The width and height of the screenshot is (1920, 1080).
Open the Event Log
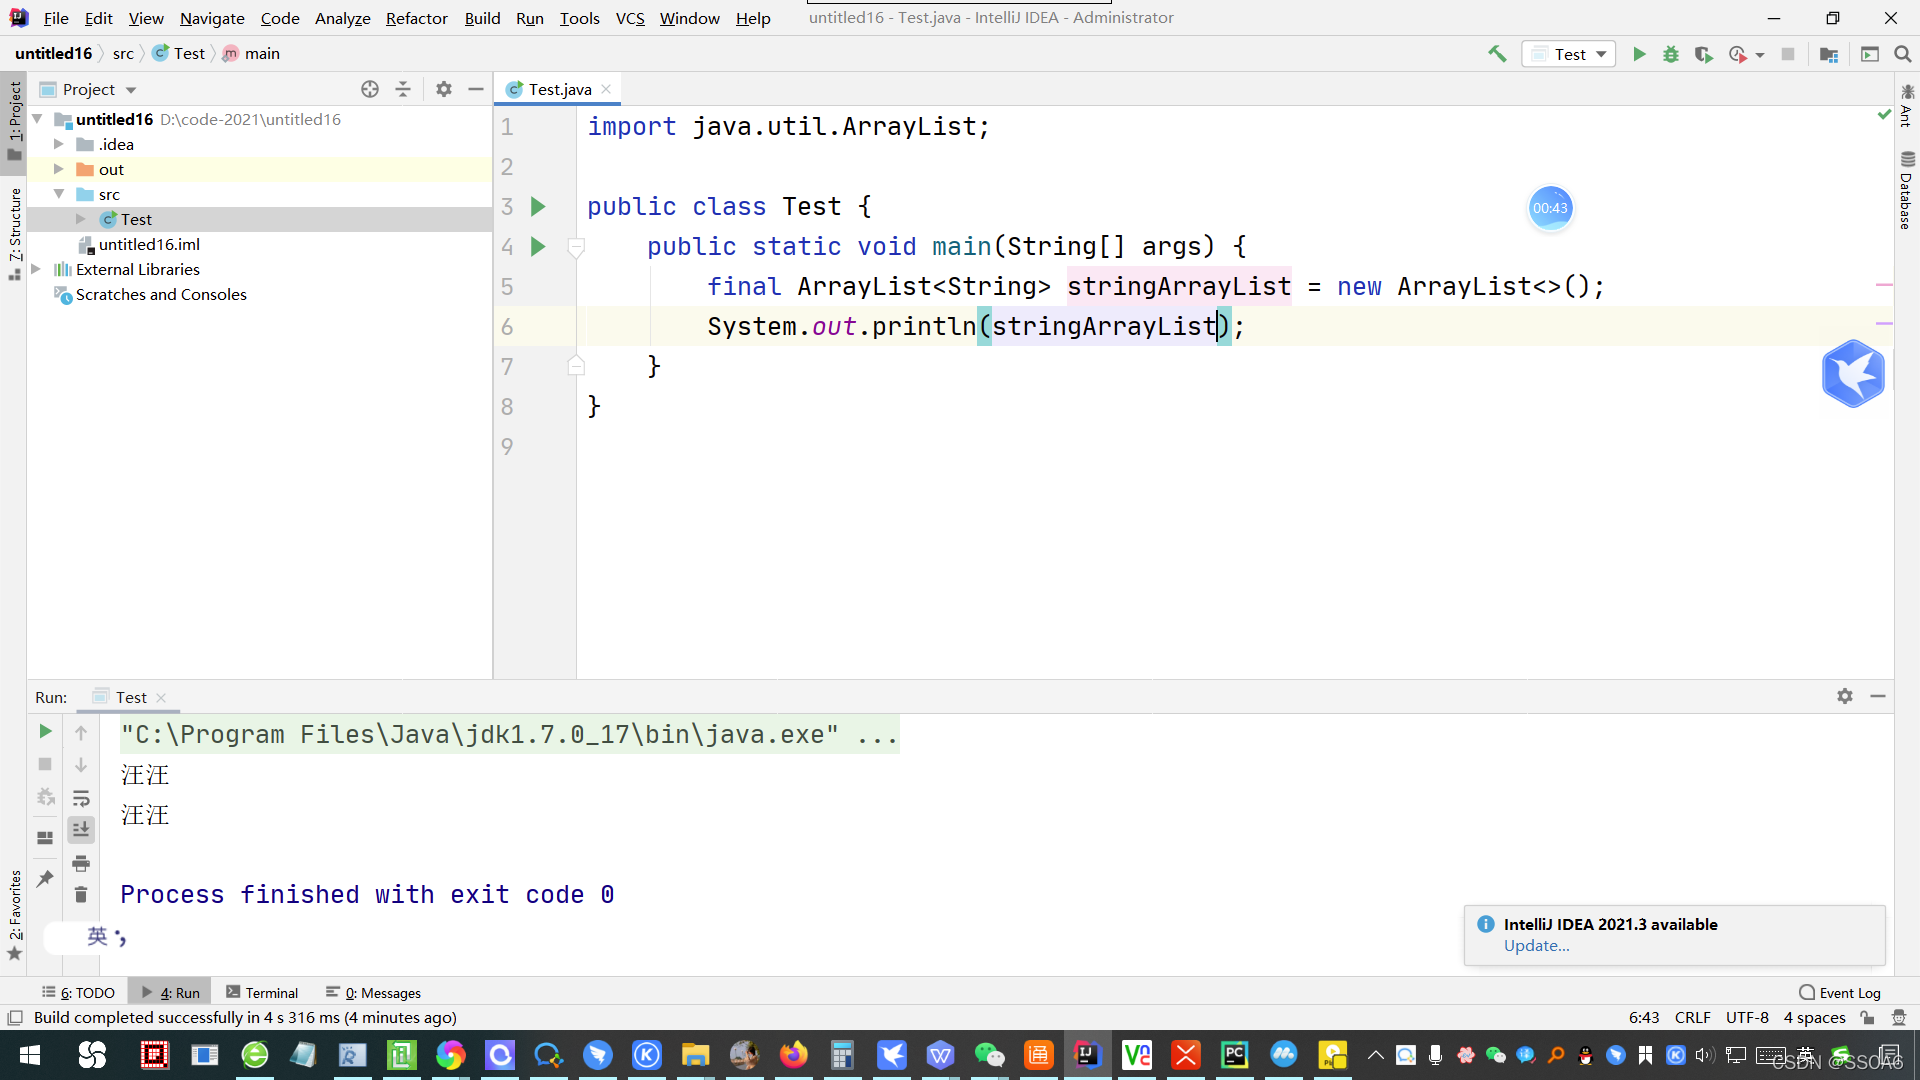coord(1840,992)
